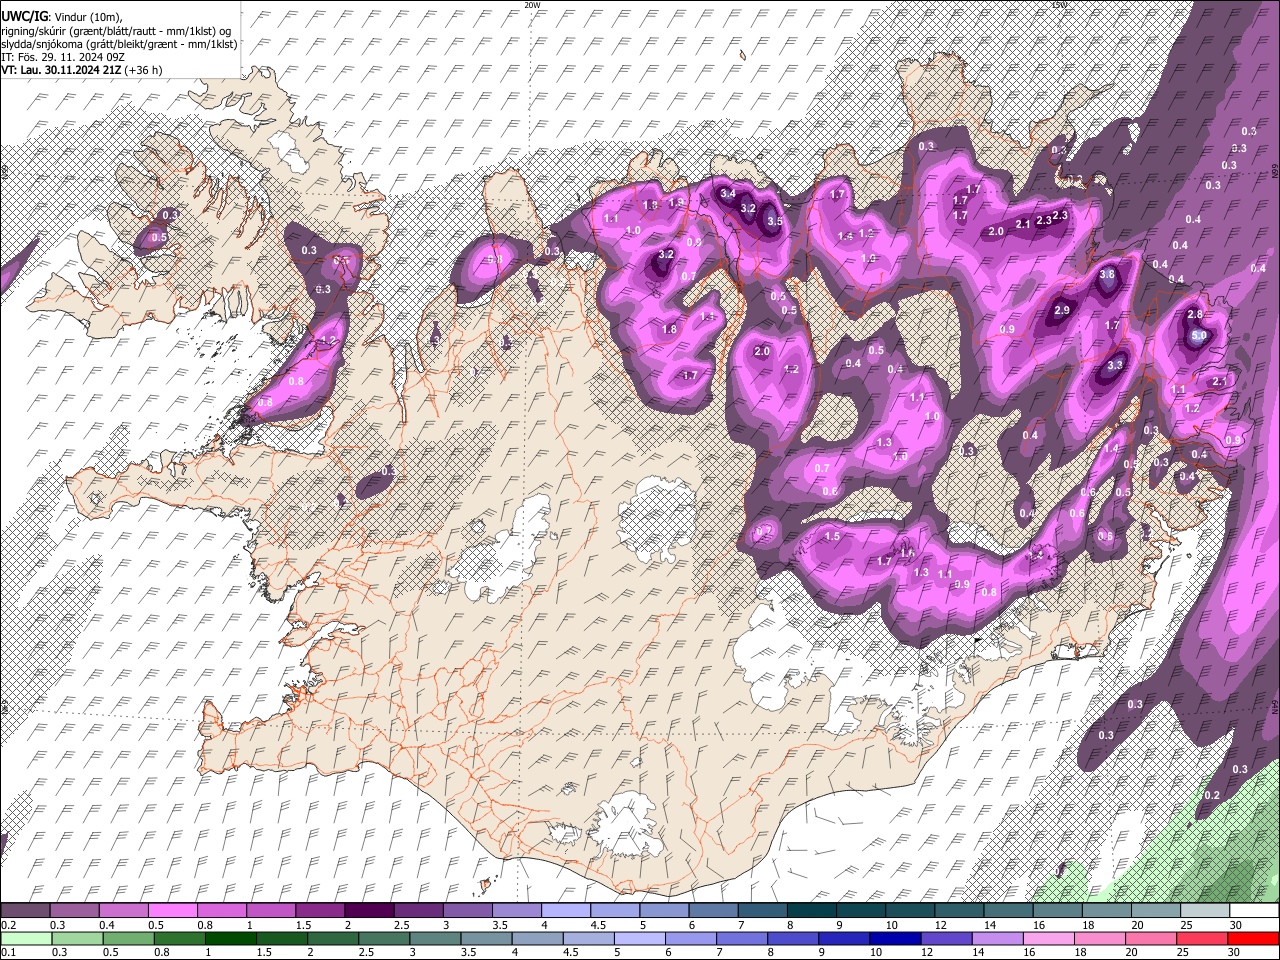Viewport: 1280px width, 960px height.
Task: Click the '2.9' snowfall value on the map
Action: (1062, 311)
